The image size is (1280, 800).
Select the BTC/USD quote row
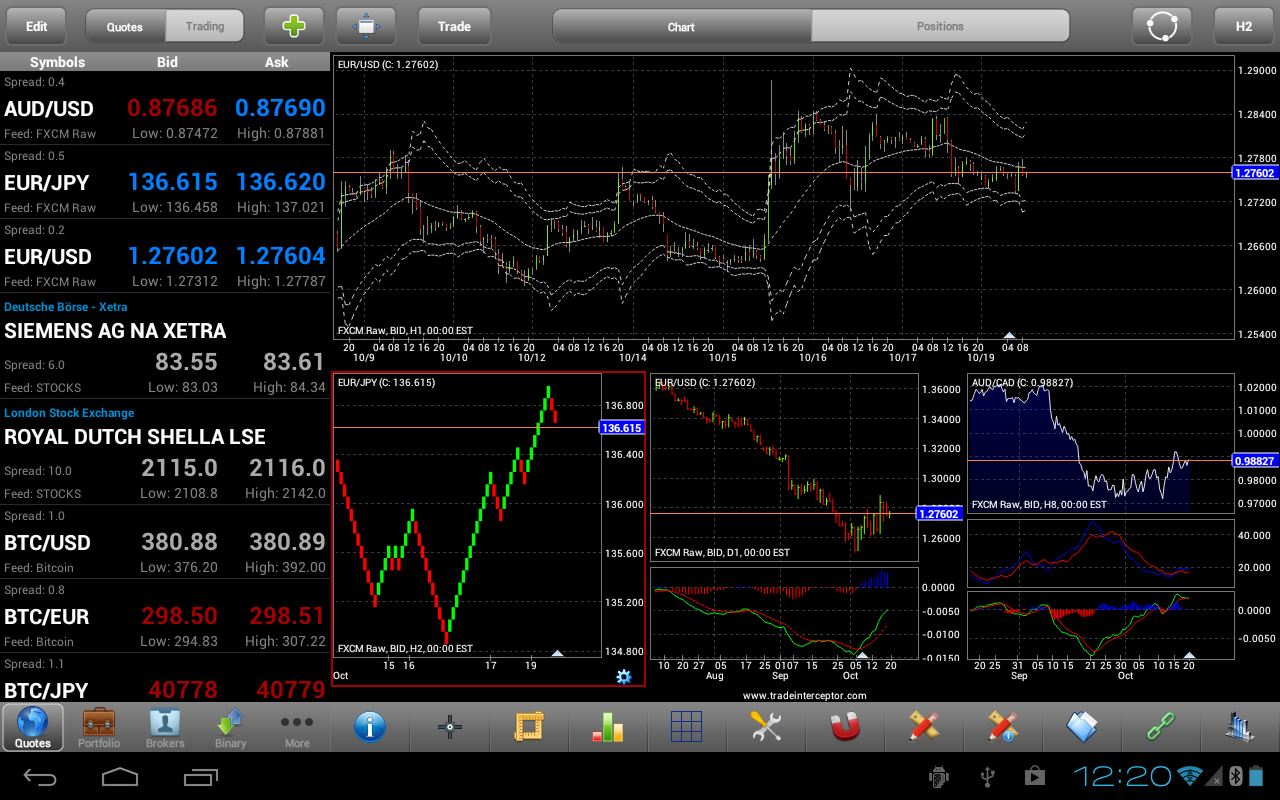[x=165, y=542]
